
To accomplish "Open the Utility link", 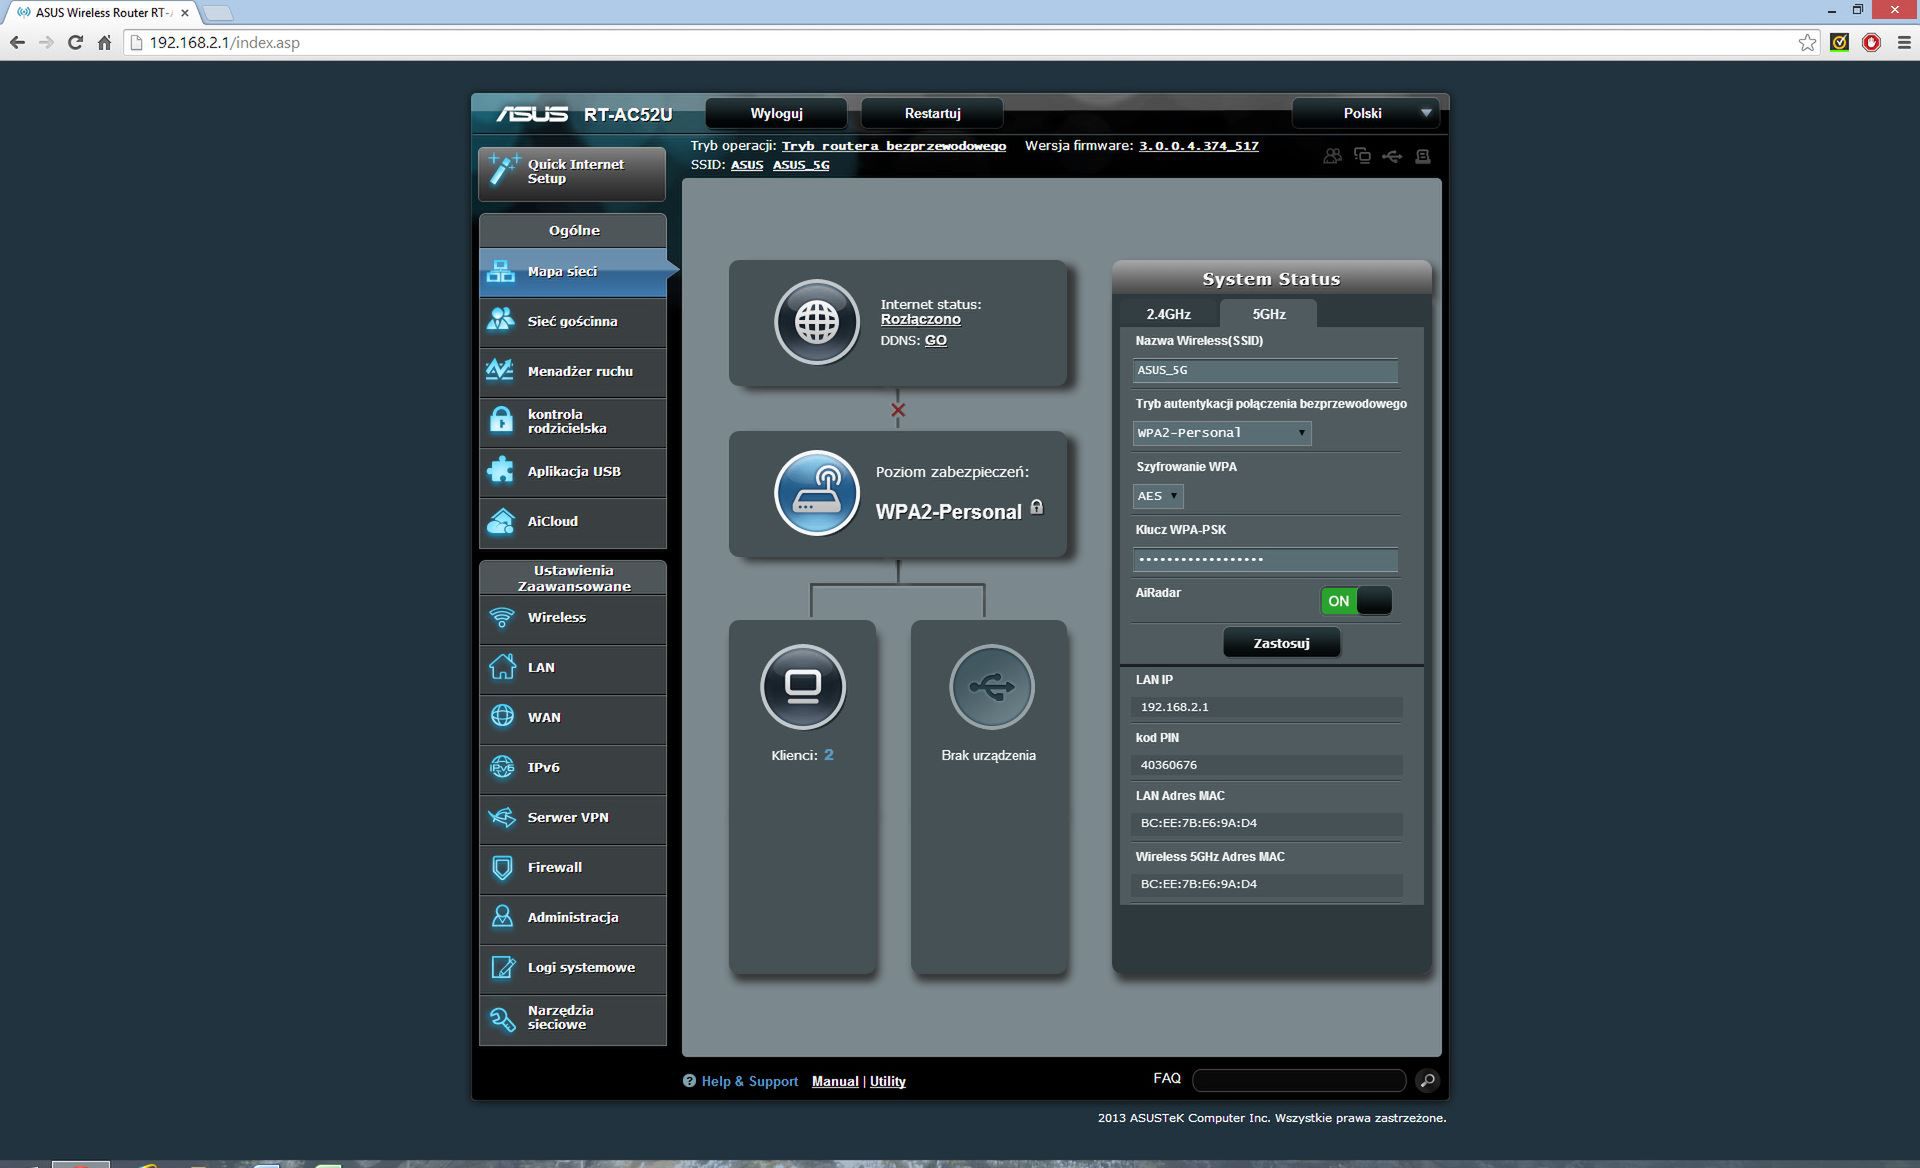I will 887,1081.
